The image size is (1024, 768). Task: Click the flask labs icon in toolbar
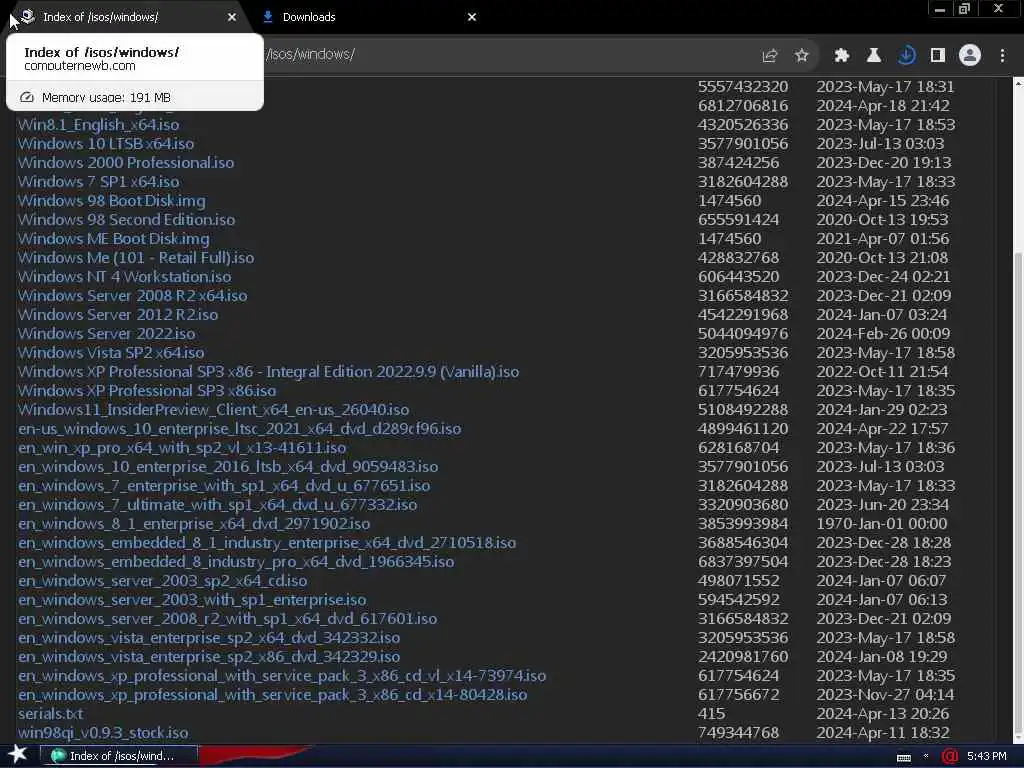click(873, 56)
